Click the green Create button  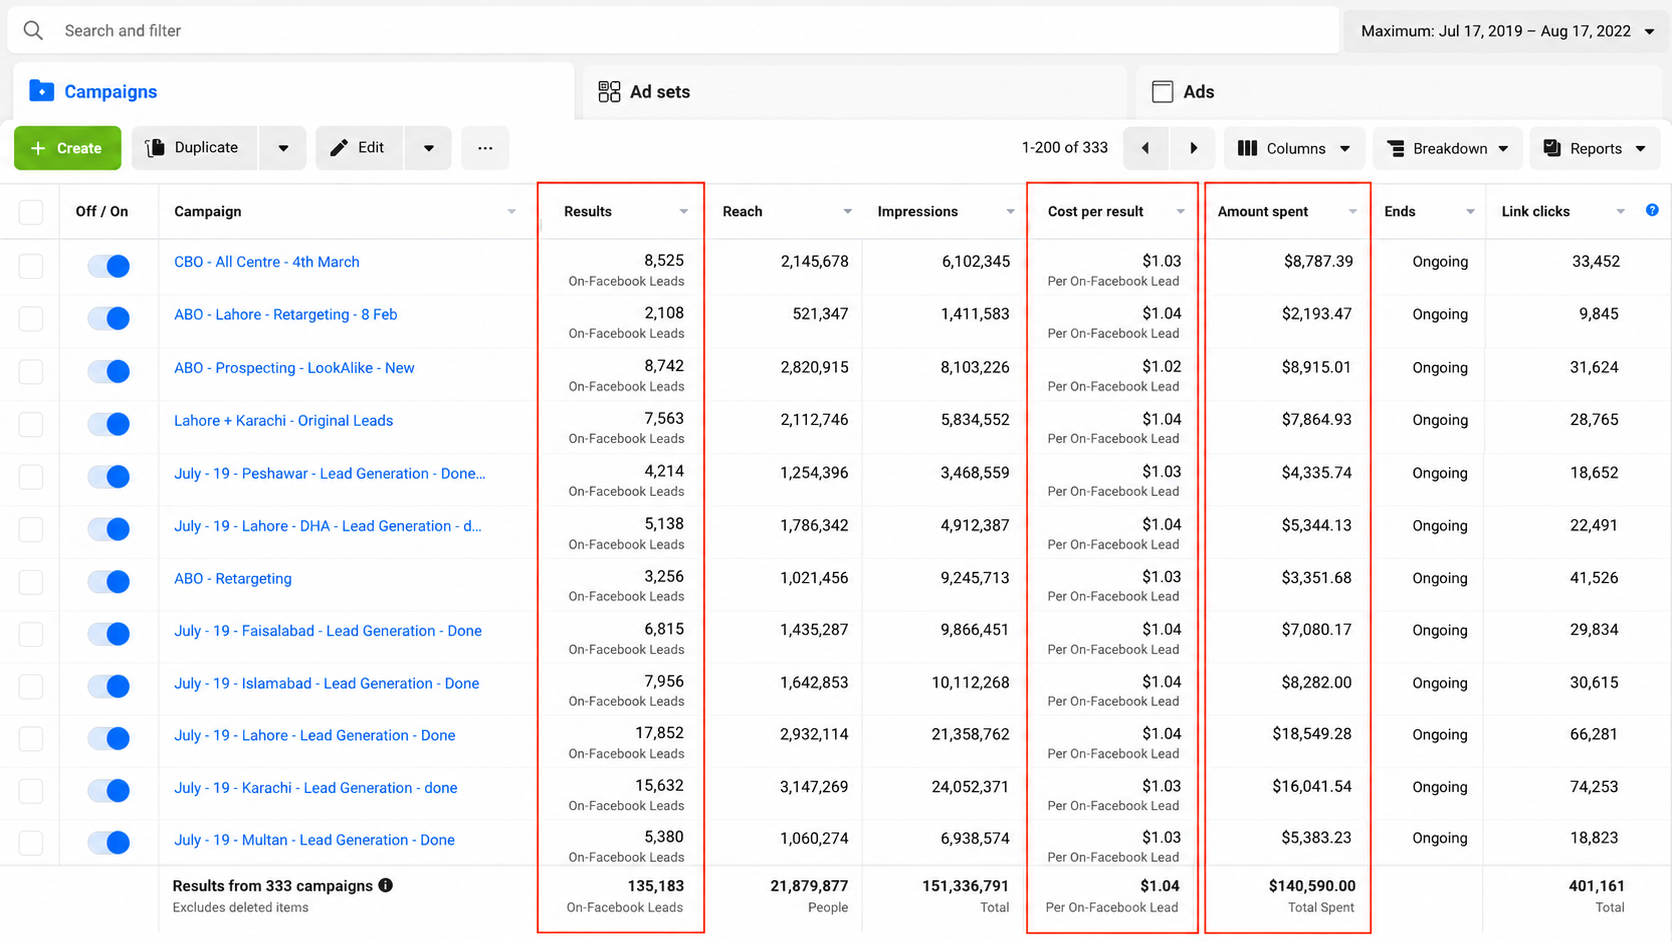(x=67, y=148)
